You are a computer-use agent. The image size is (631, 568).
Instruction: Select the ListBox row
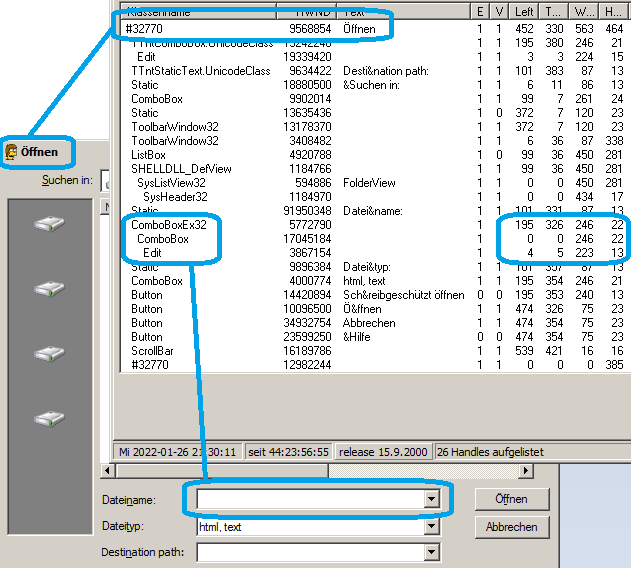click(x=374, y=155)
